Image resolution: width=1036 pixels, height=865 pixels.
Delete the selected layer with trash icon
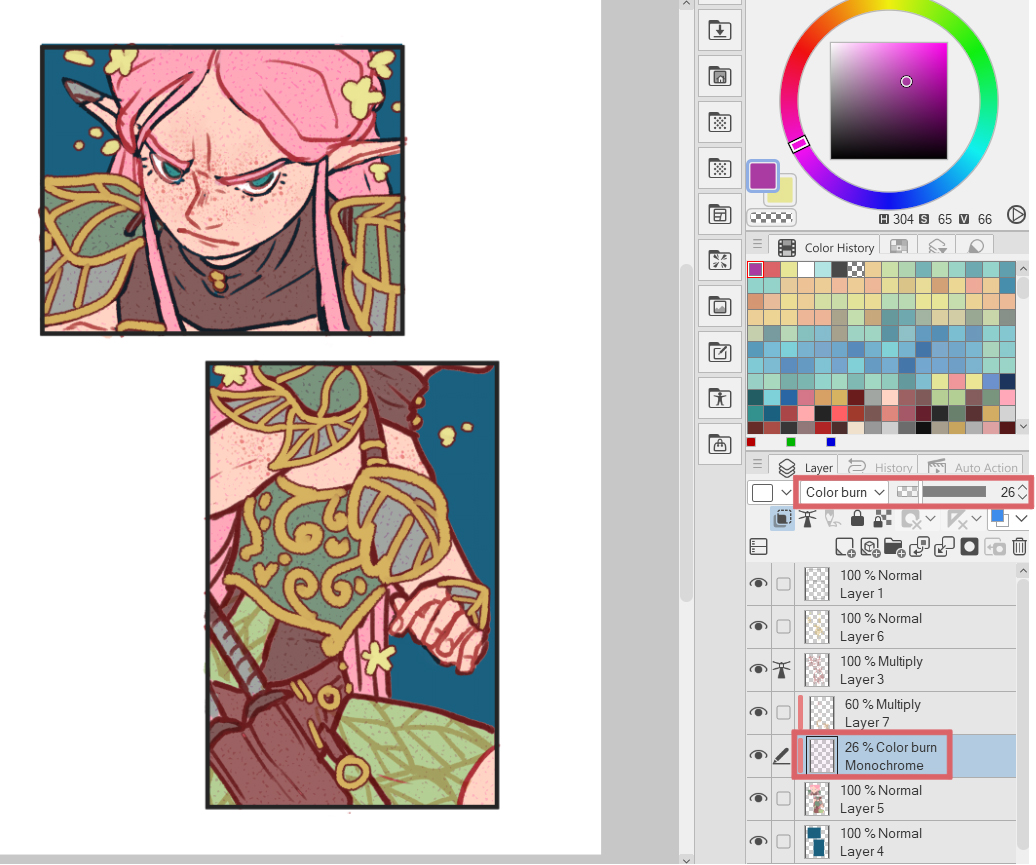(x=1019, y=547)
